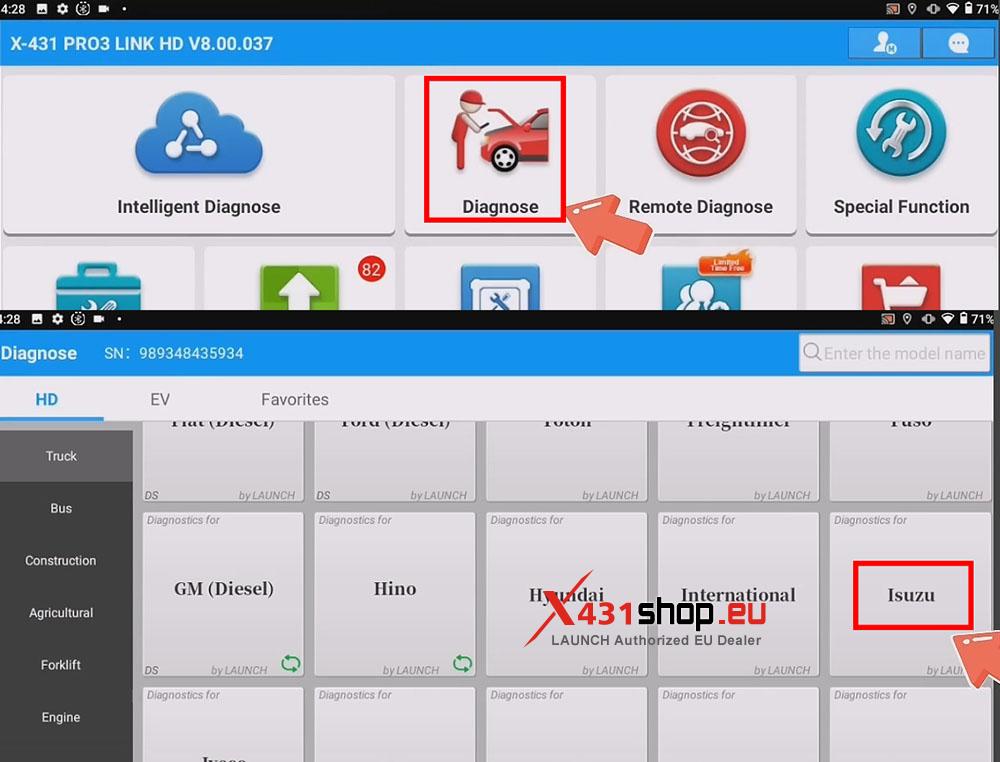This screenshot has width=1000, height=762.
Task: Open Foton diagnostics card
Action: (x=566, y=462)
